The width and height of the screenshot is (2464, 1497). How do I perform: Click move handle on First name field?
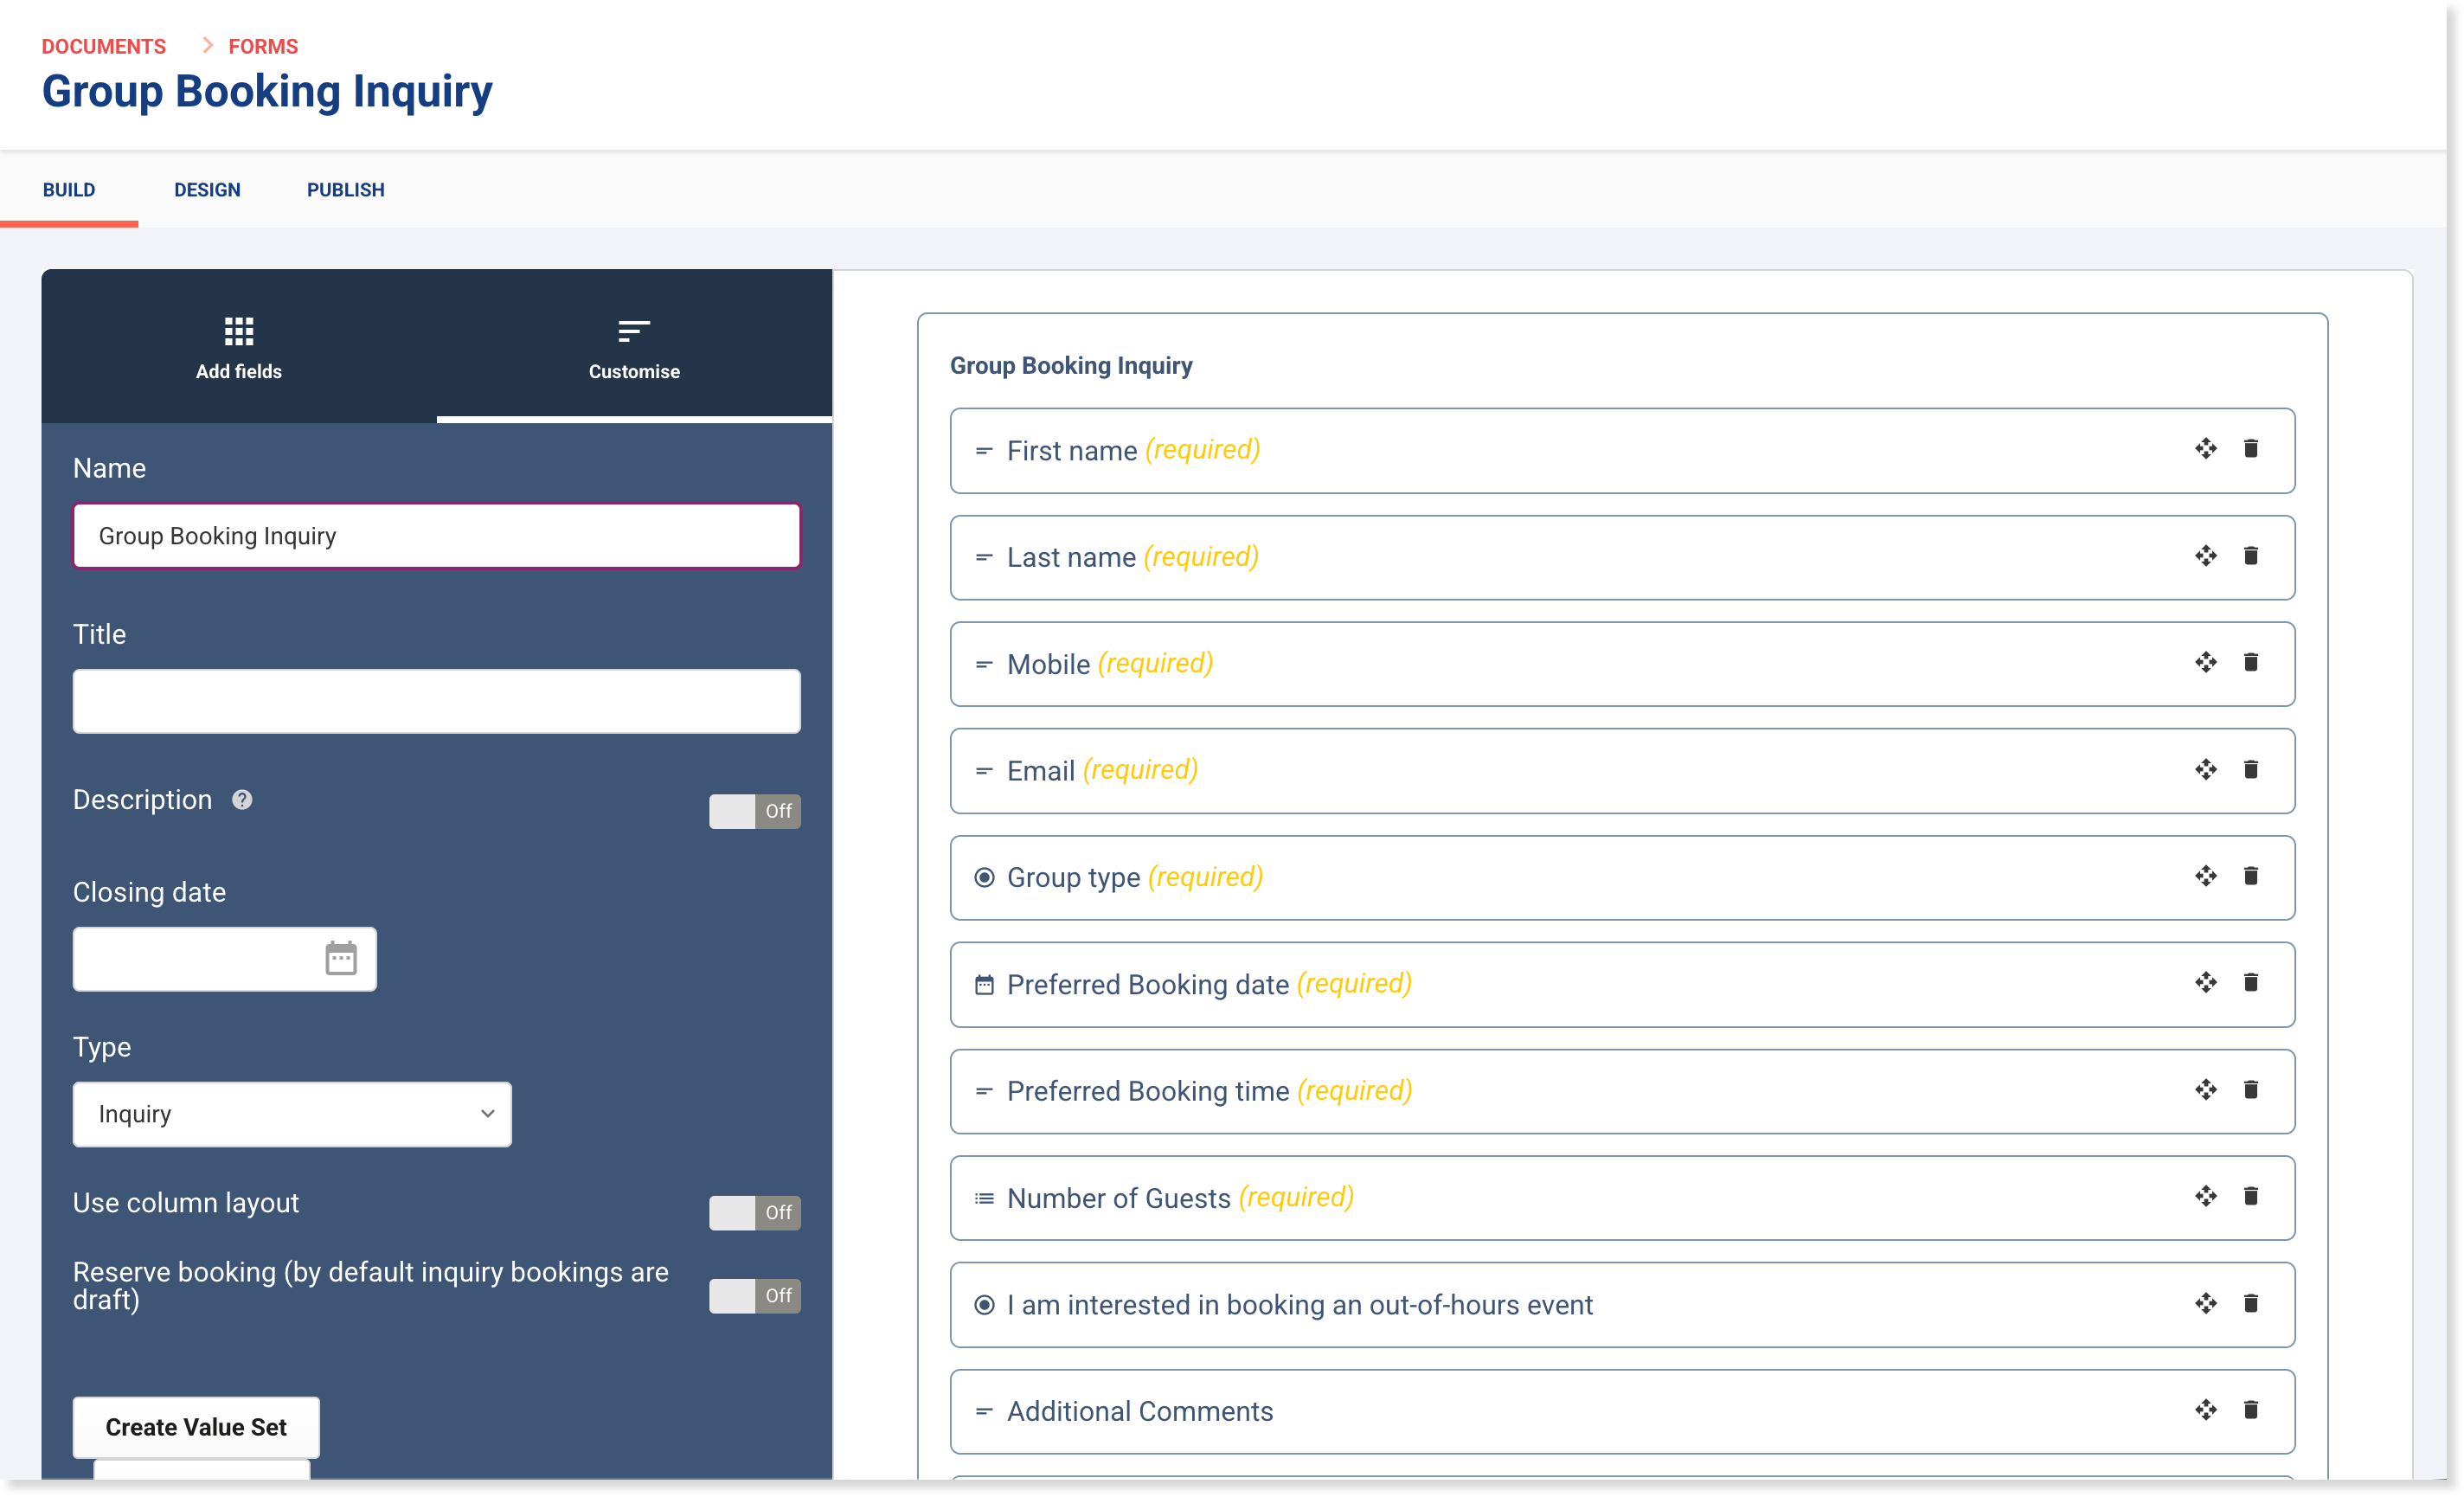pos(2205,449)
